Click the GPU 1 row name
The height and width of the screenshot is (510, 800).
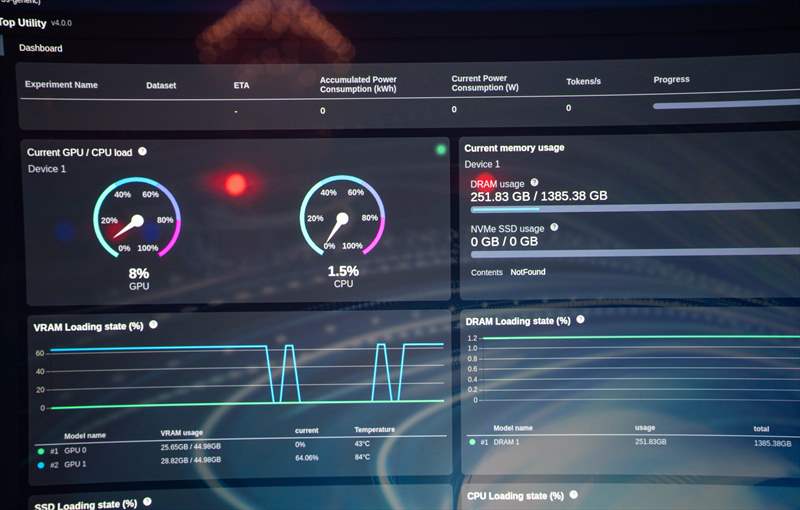75,465
